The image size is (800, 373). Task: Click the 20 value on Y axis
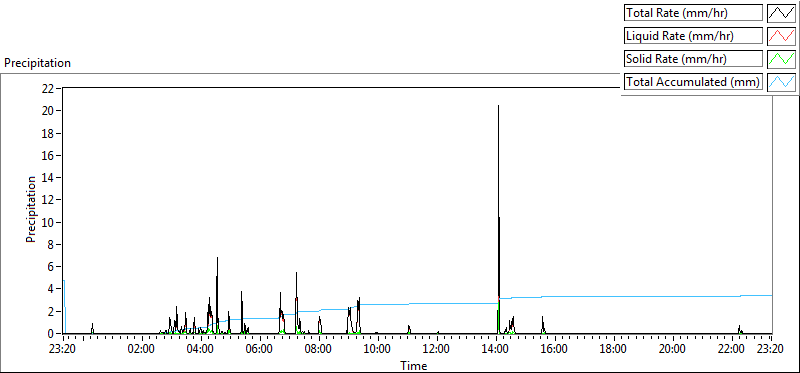click(x=48, y=111)
